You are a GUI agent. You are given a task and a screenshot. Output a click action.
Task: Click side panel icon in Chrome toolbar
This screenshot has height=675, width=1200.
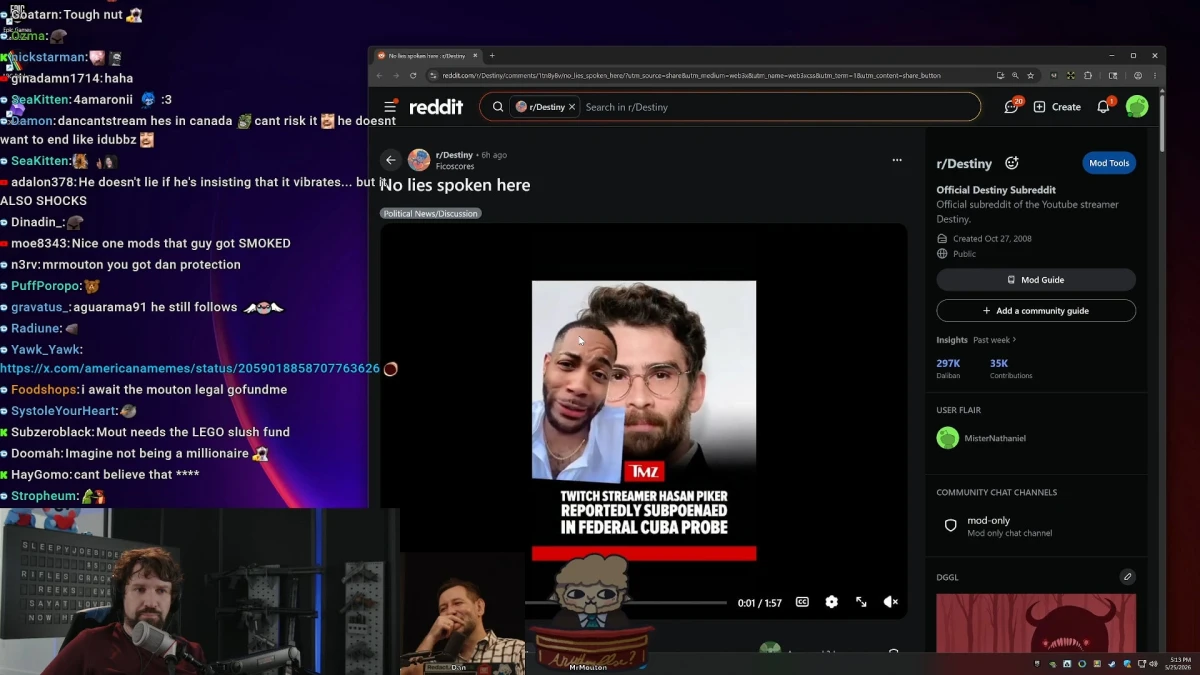[1113, 75]
